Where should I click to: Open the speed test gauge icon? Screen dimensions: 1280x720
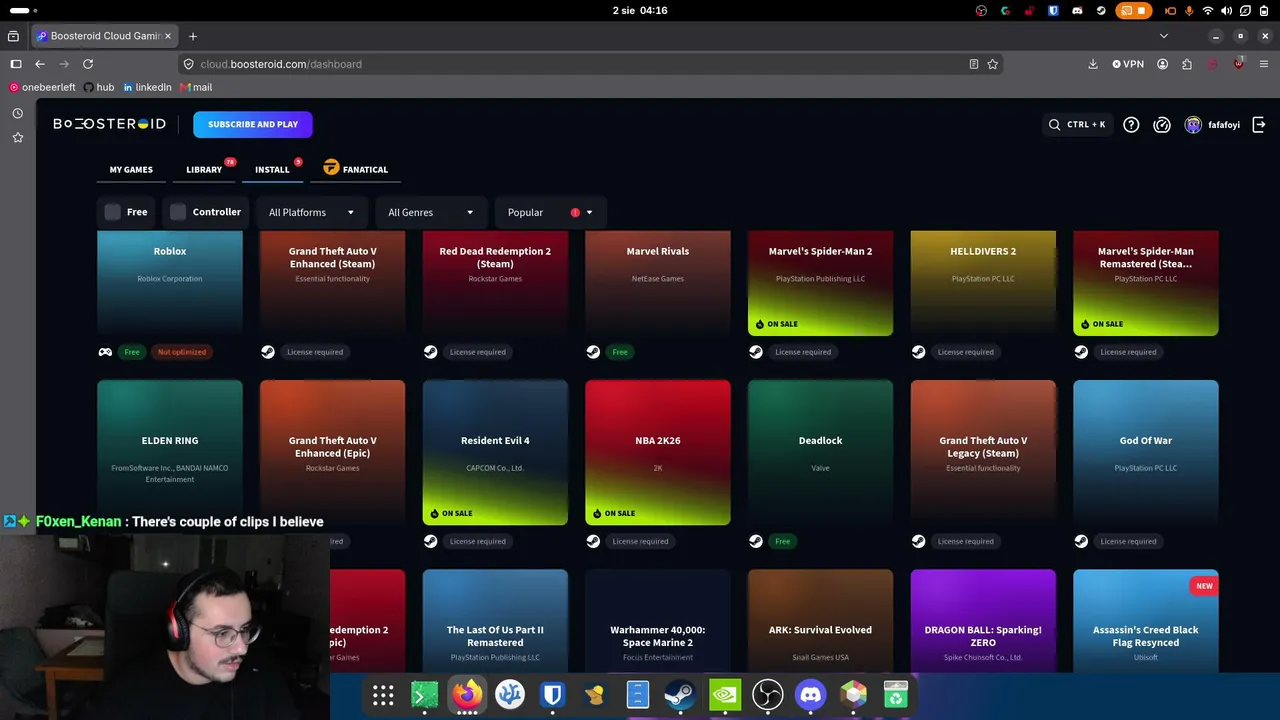pos(1162,125)
